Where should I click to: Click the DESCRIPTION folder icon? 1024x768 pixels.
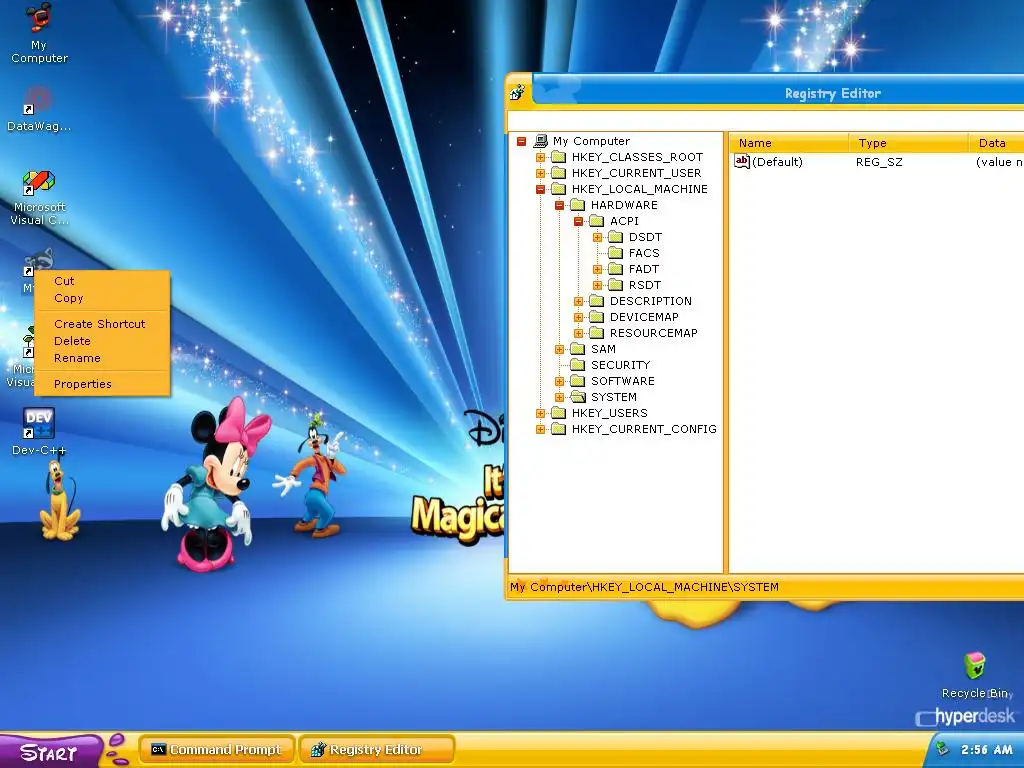[x=596, y=301]
